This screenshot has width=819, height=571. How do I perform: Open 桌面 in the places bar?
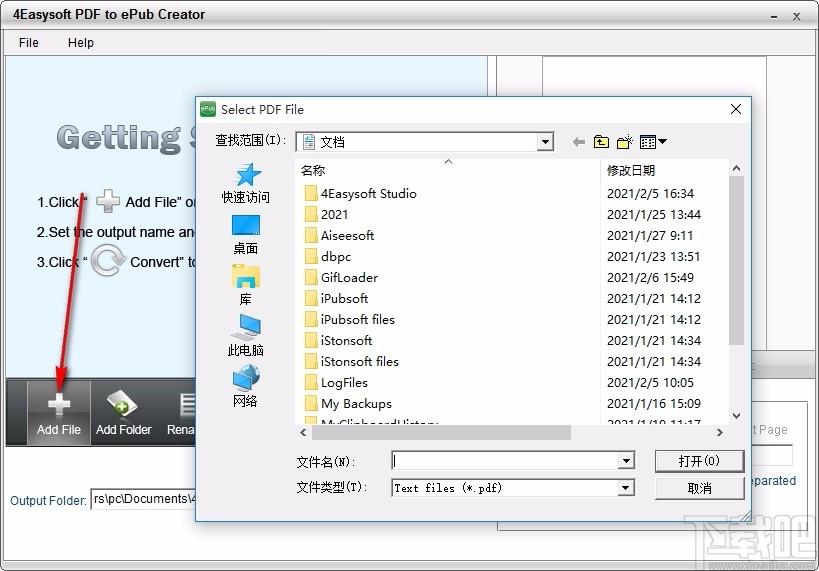point(245,235)
